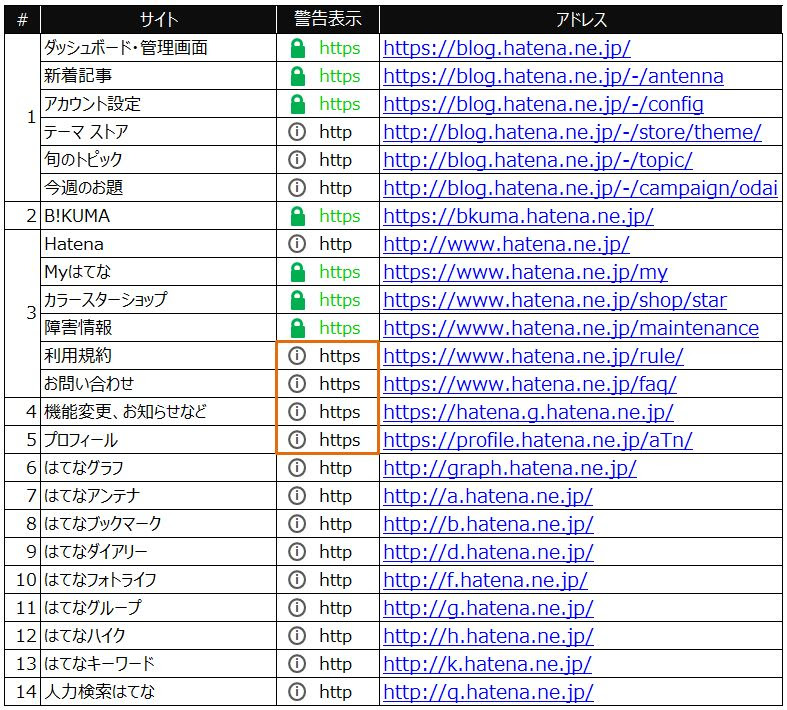This screenshot has height=710, width=787.
Task: Click the アドレス column header
Action: 581,20
